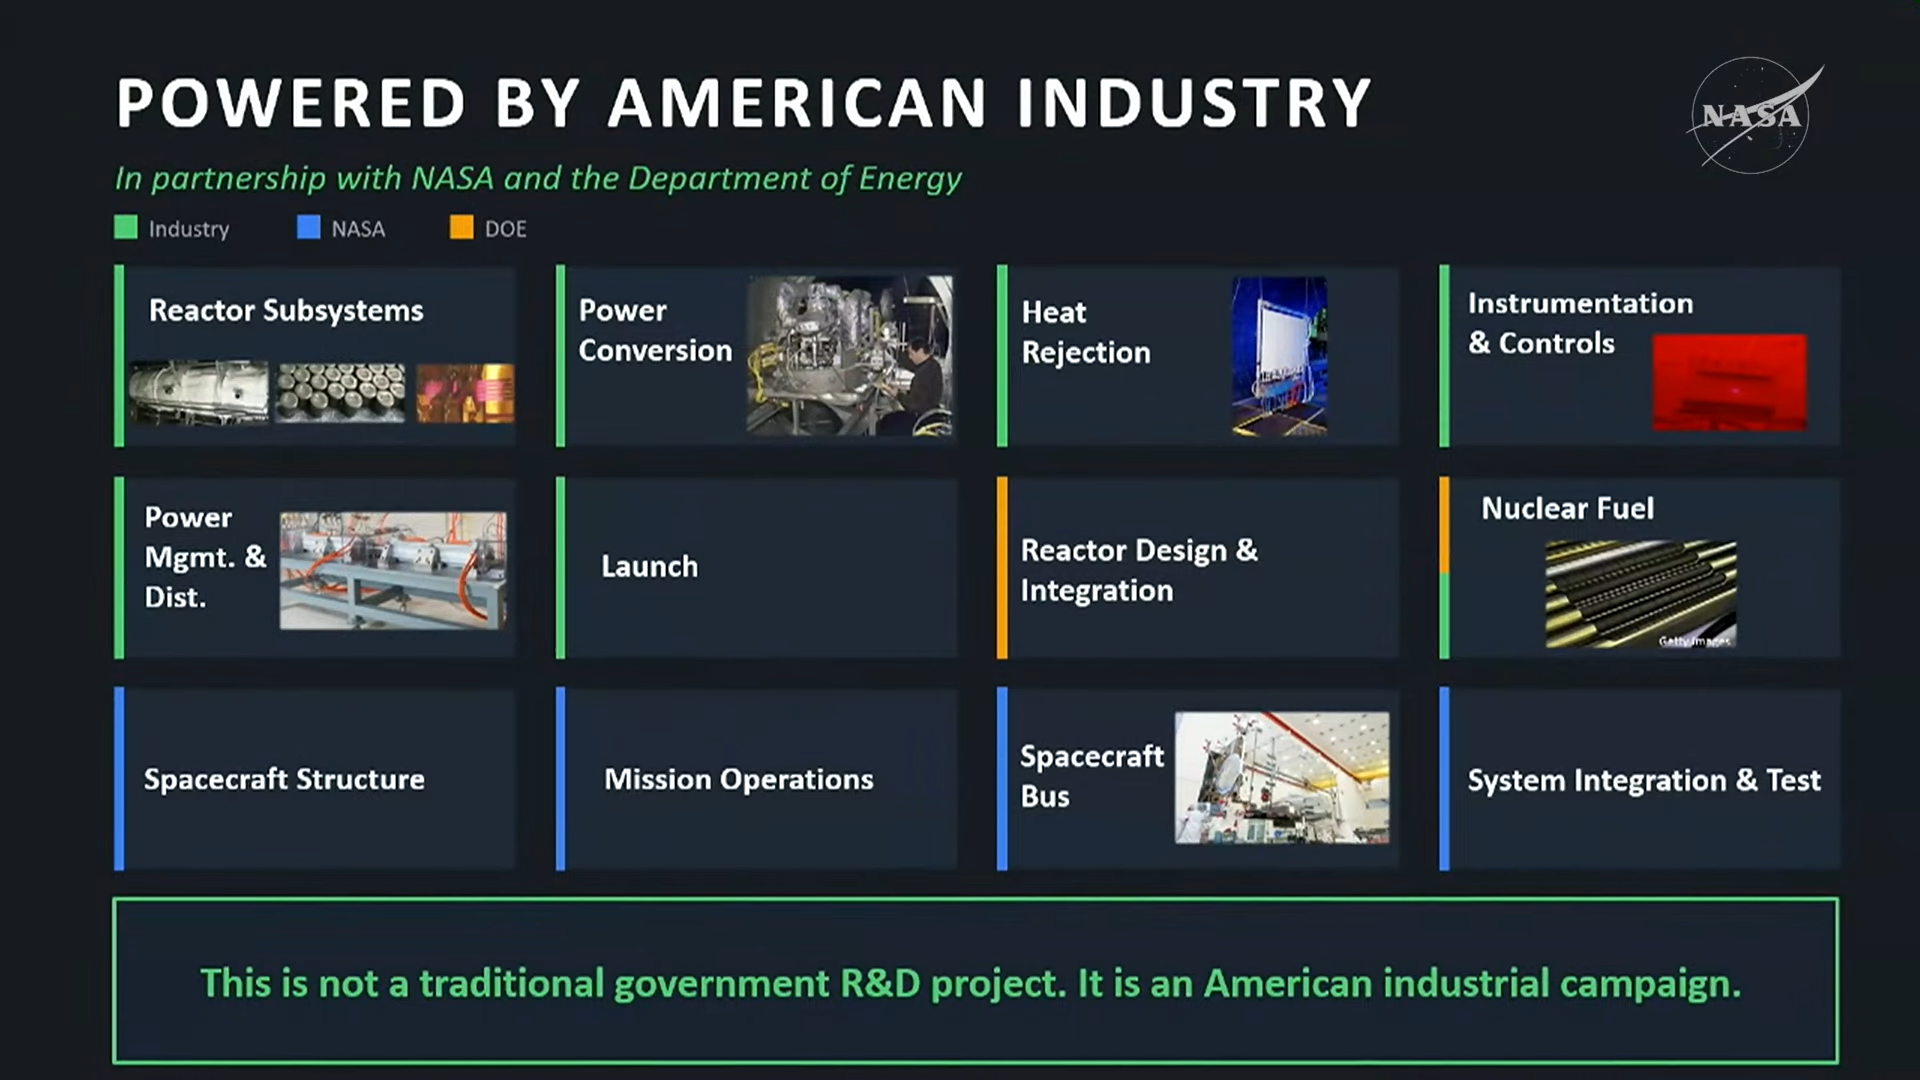Select the Launch tile
This screenshot has width=1920, height=1080.
point(756,567)
